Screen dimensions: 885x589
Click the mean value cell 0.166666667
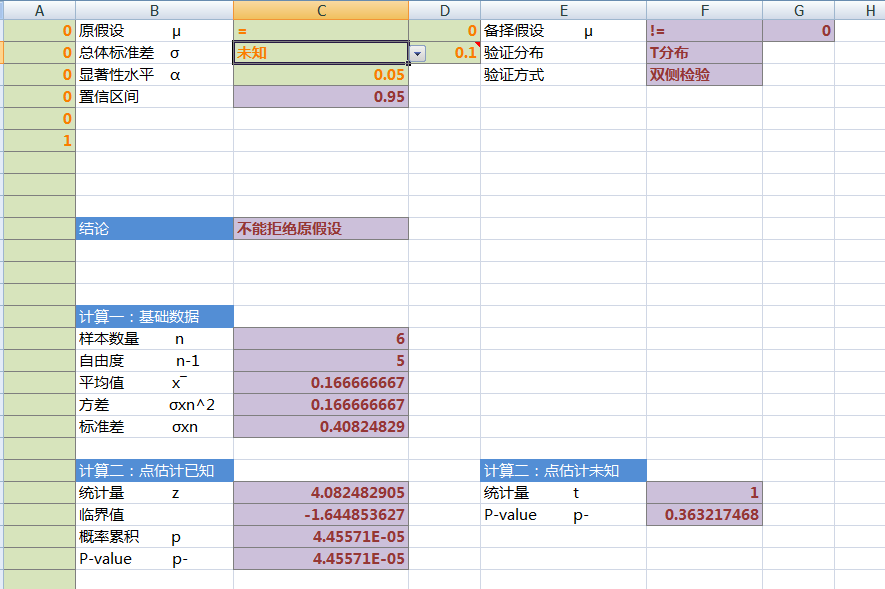point(320,382)
